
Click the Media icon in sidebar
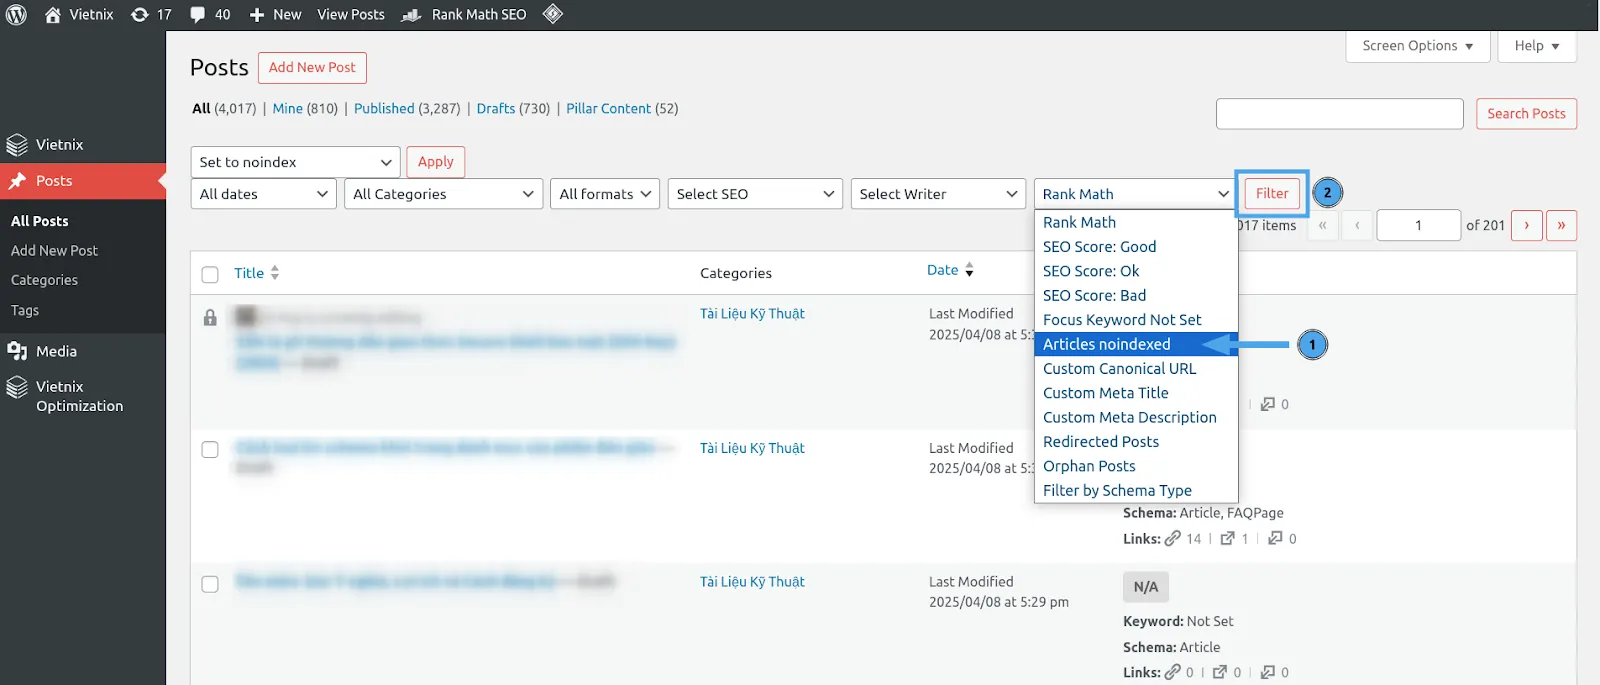tap(17, 351)
